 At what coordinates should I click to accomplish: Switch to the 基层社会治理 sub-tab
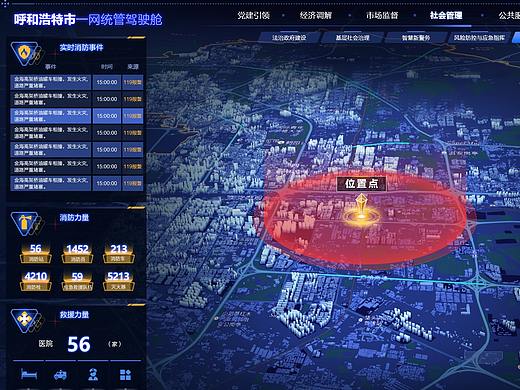pyautogui.click(x=352, y=38)
